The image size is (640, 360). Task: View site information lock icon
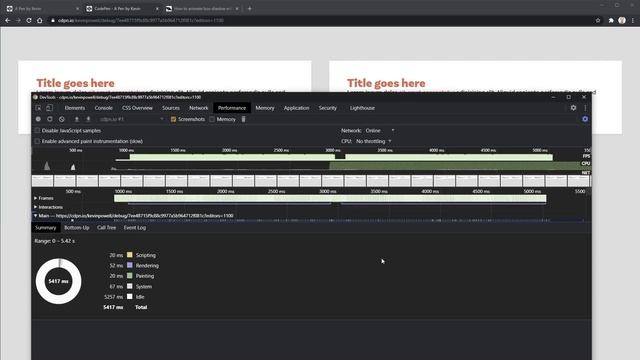[53, 20]
